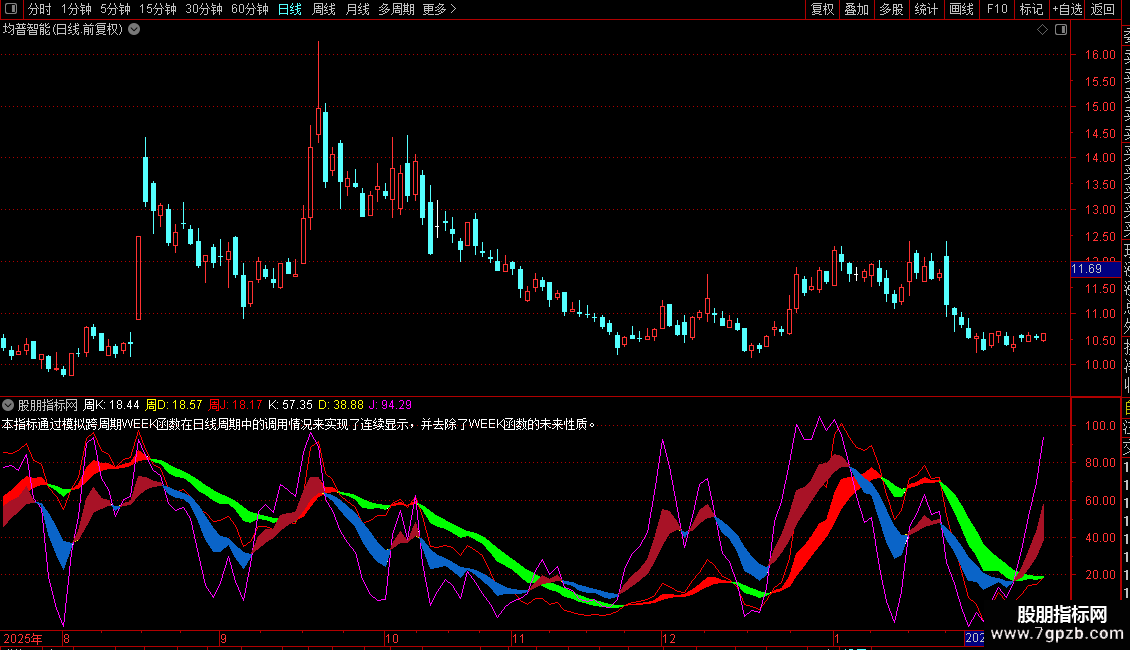Viewport: 1130px width, 650px height.
Task: Open F10 company information
Action: coord(997,9)
